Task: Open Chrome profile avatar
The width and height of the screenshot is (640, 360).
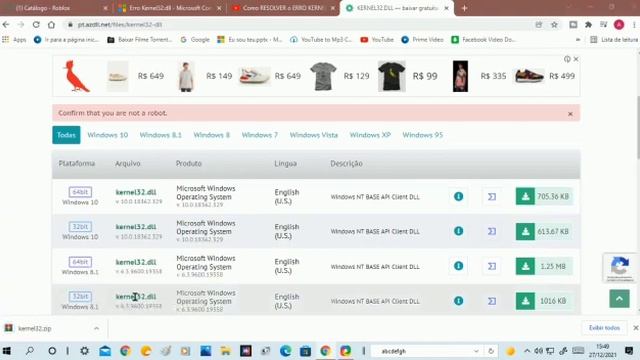Action: (x=619, y=25)
